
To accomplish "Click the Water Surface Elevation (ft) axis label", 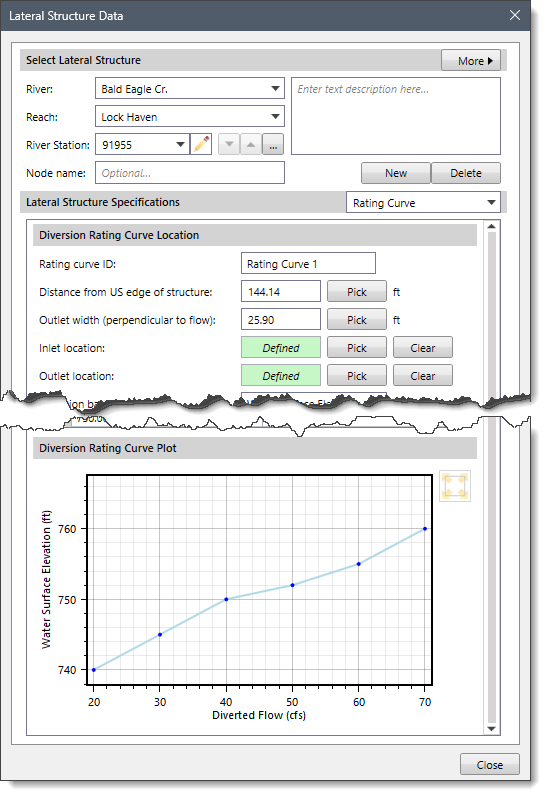I will (46, 579).
